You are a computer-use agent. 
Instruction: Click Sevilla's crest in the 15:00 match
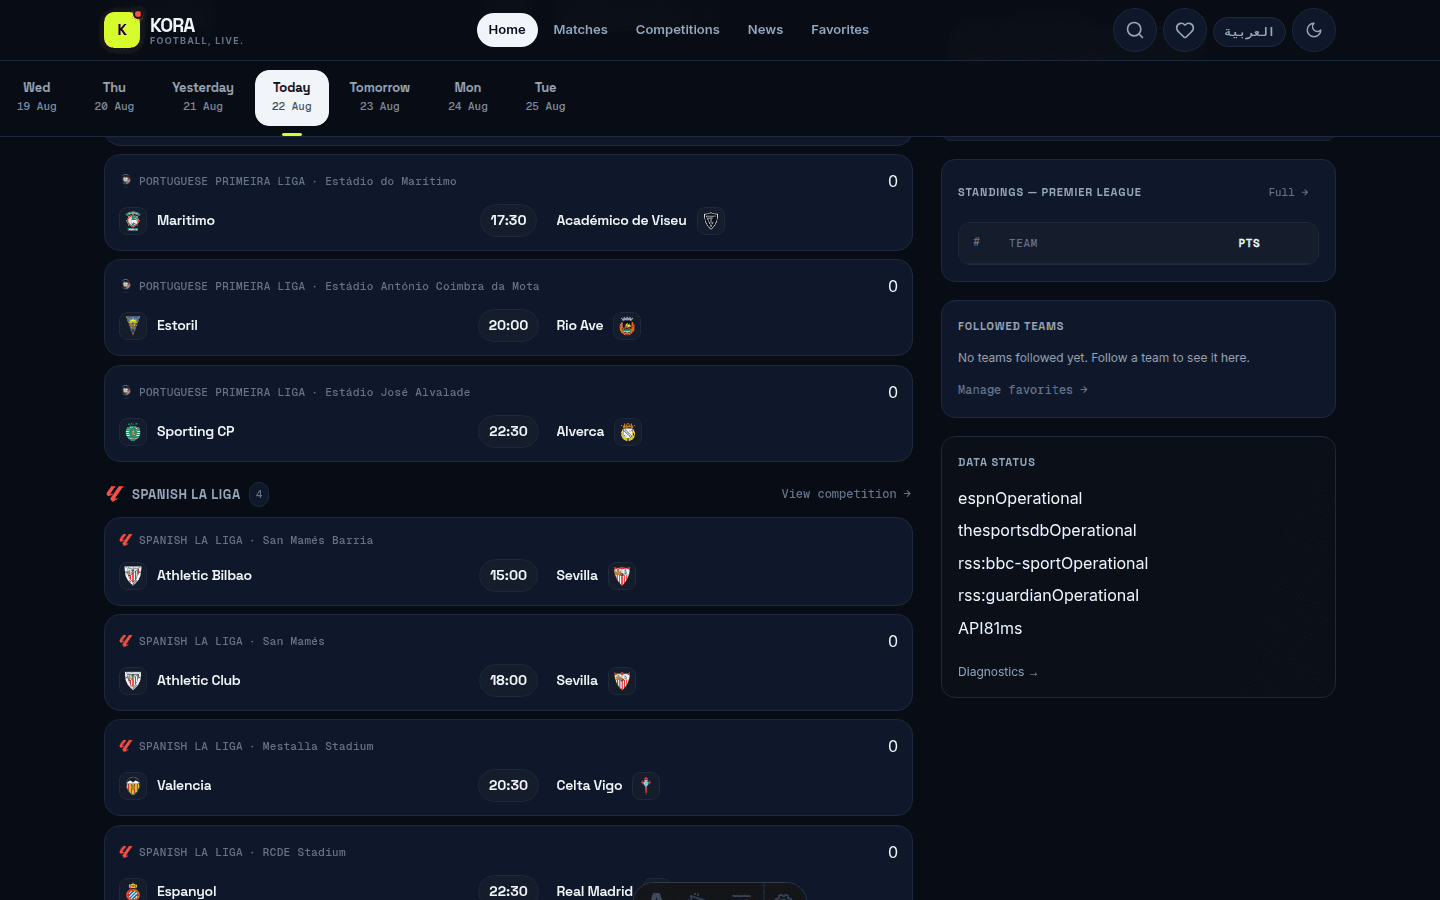(x=622, y=576)
